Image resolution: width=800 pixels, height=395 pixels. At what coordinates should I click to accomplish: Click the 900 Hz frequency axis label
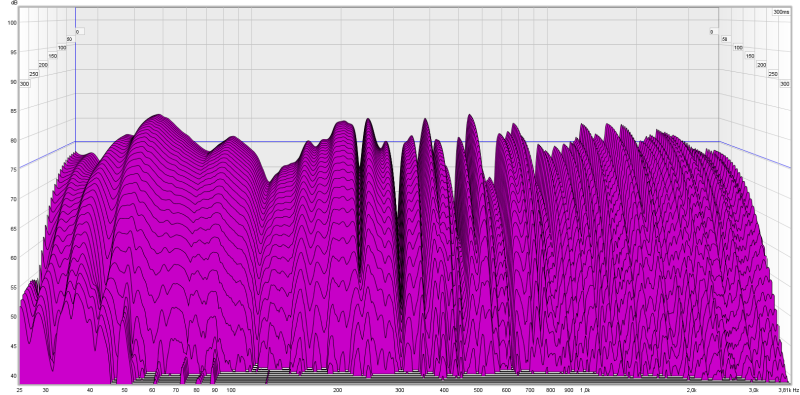(568, 390)
